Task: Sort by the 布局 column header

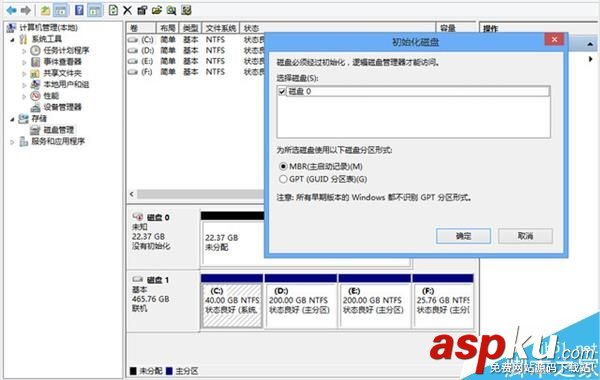Action: (x=168, y=28)
